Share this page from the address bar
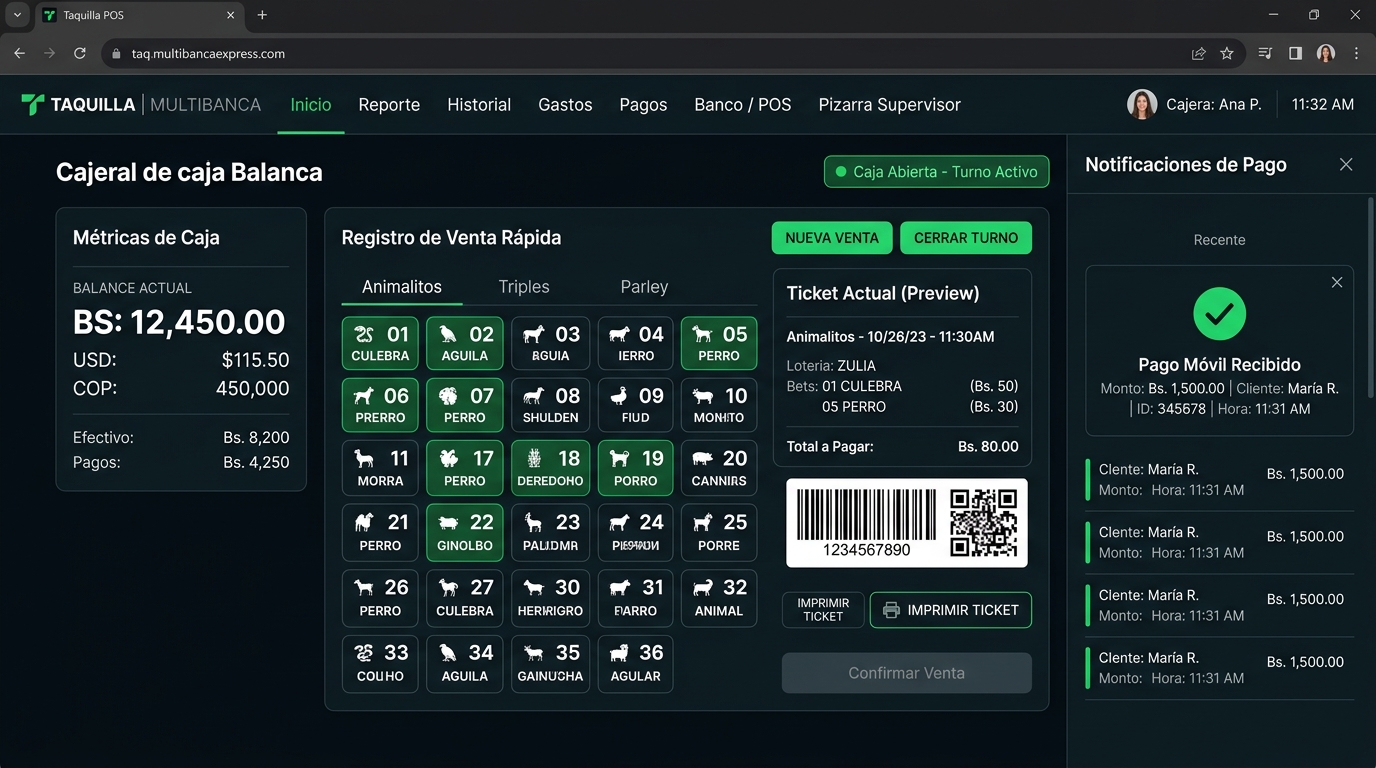Screen dimensions: 1376x768 1198,54
